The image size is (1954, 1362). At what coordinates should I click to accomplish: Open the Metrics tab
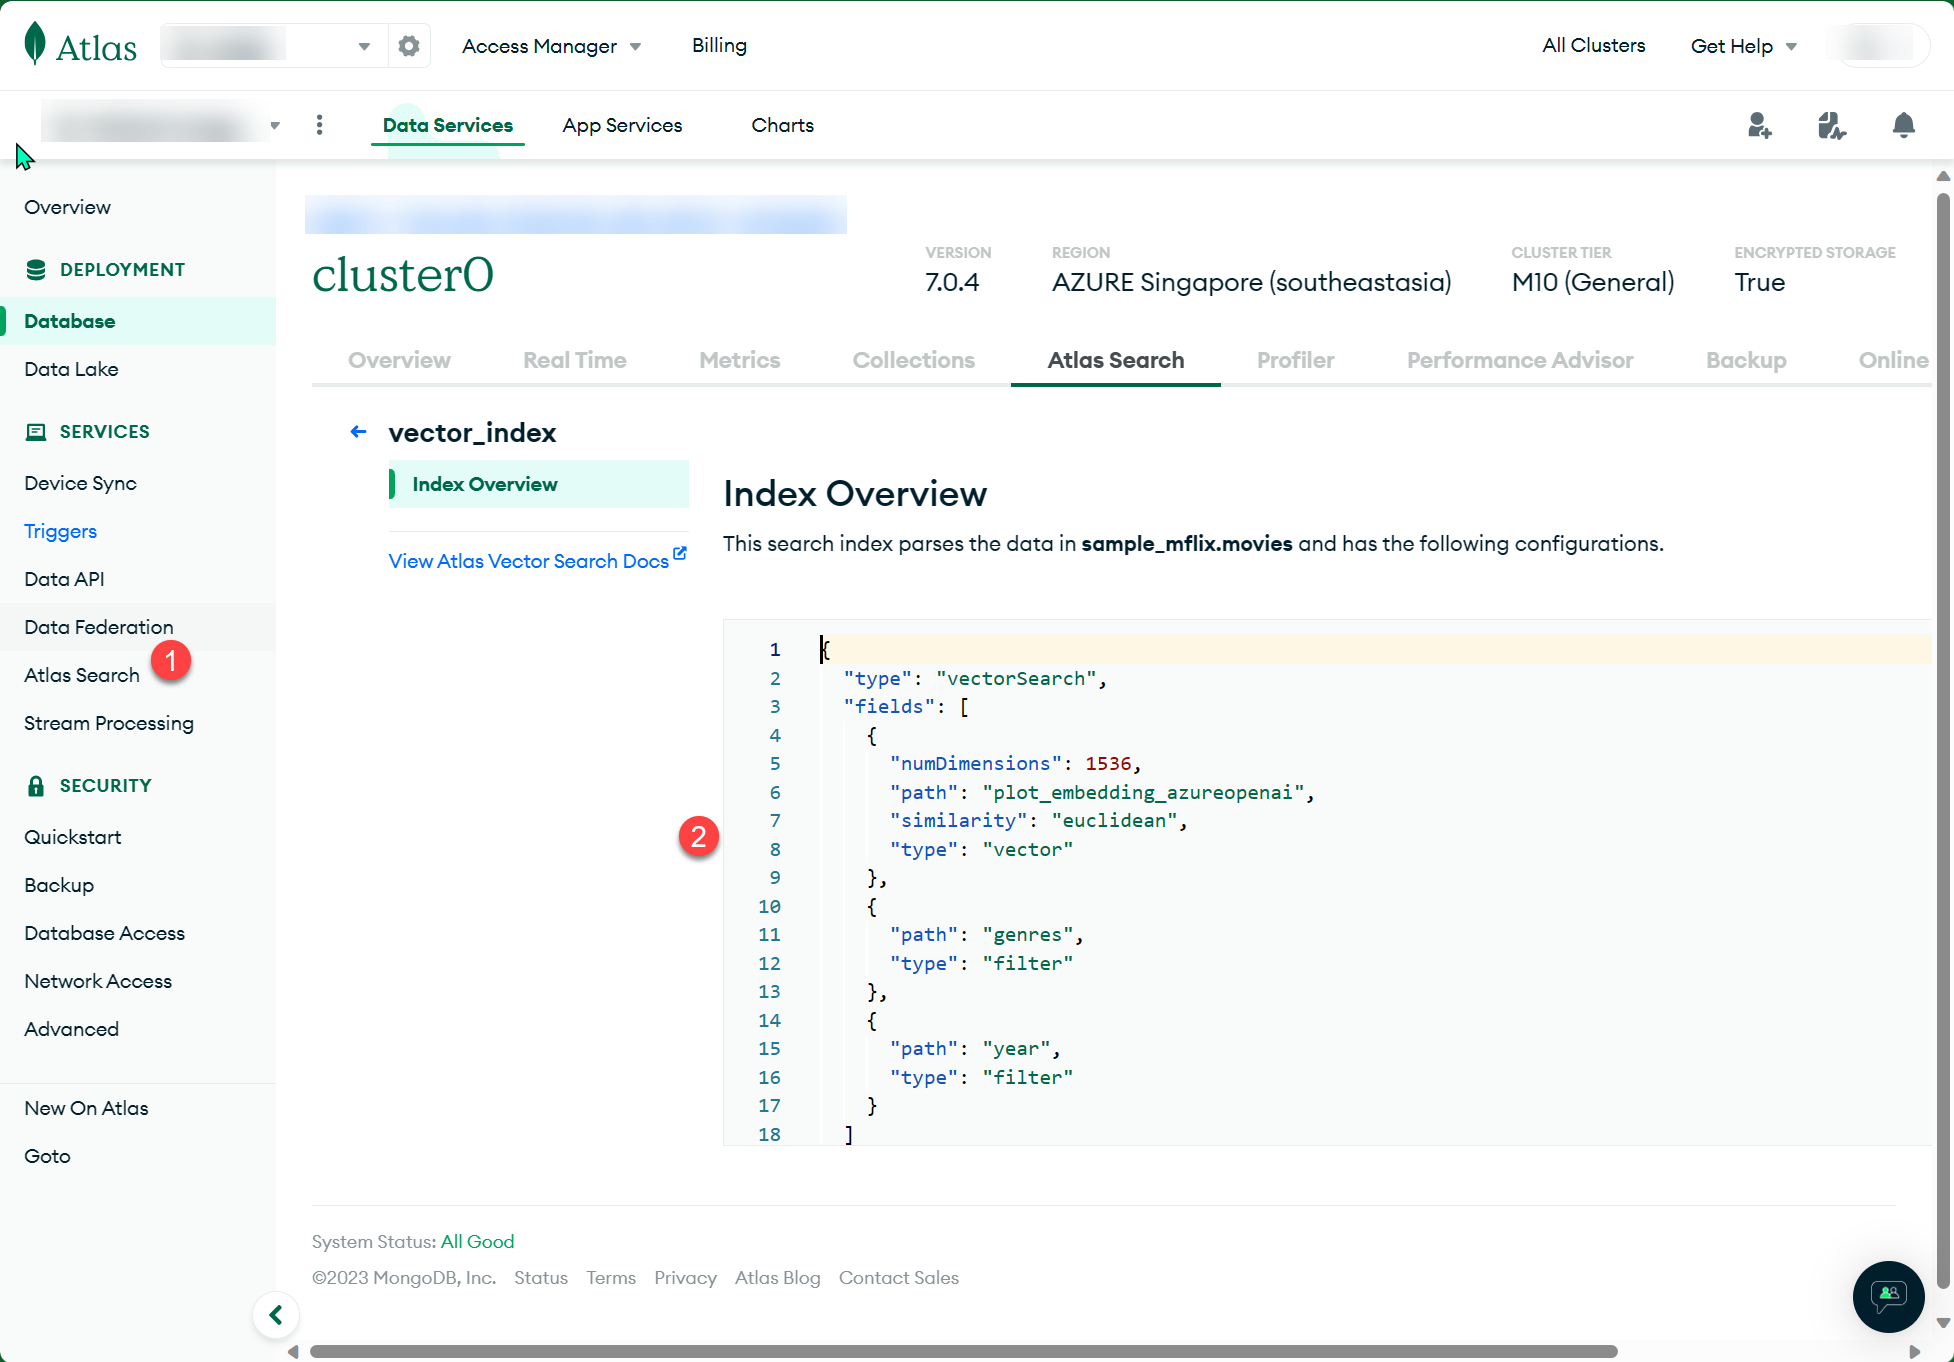(x=739, y=360)
